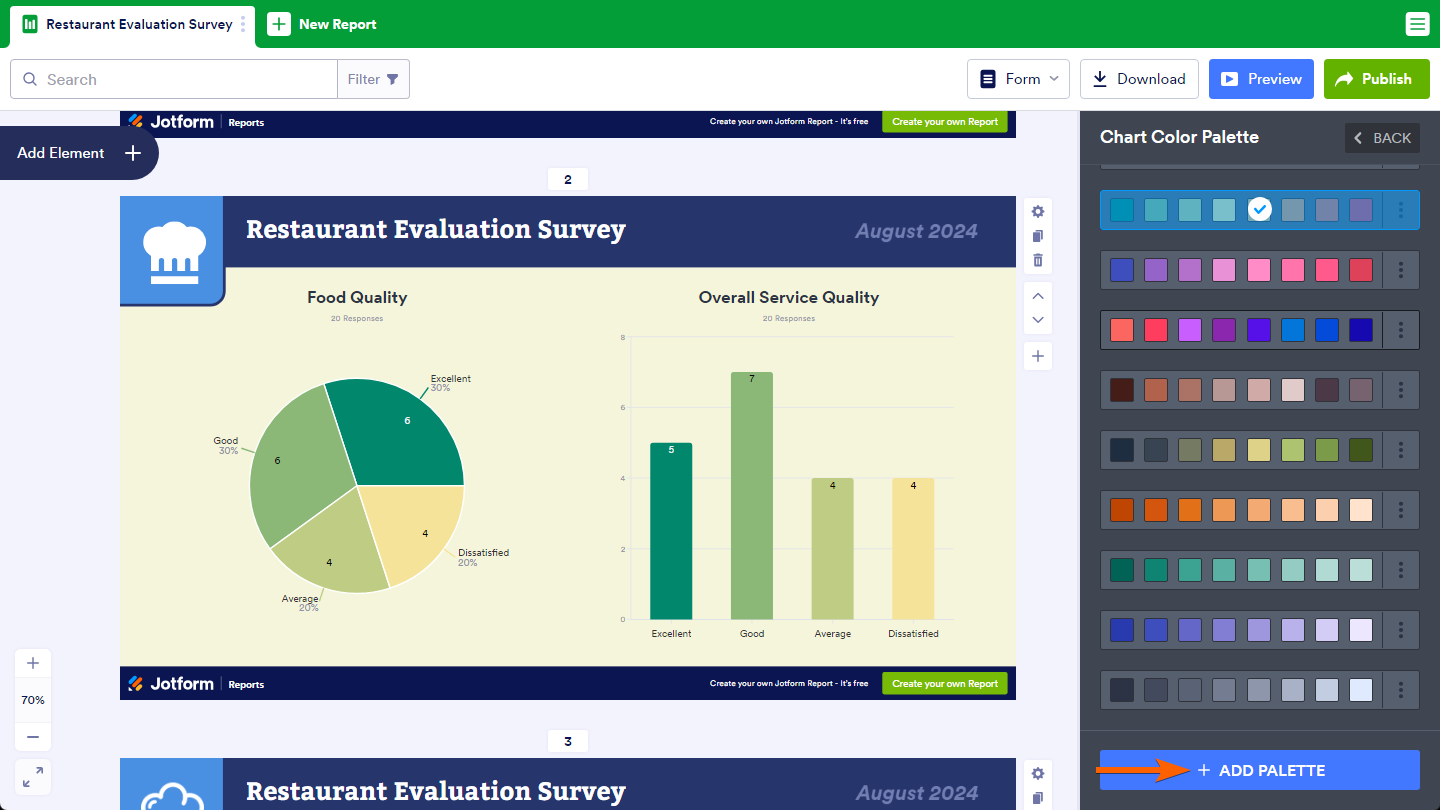
Task: Click into the Search input field
Action: point(185,79)
